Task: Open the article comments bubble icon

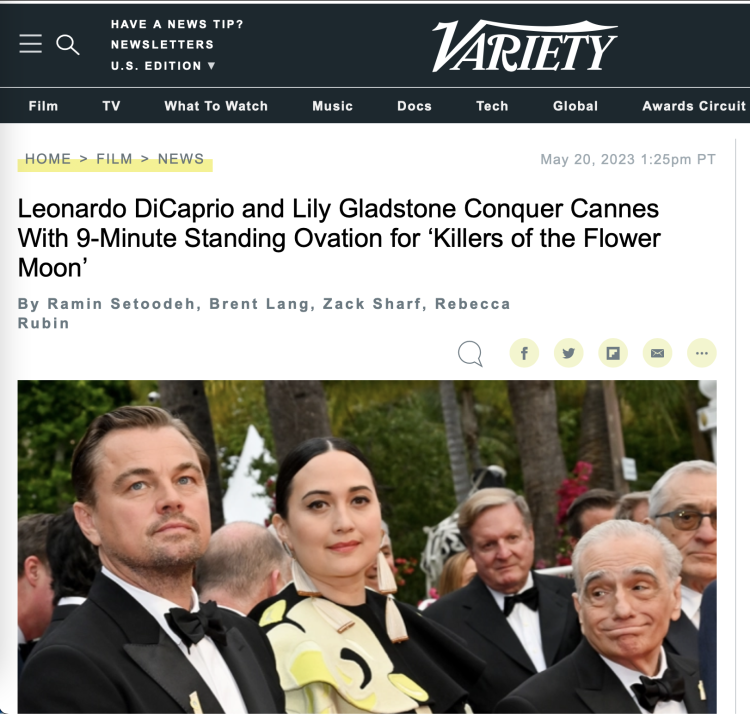Action: 470,353
